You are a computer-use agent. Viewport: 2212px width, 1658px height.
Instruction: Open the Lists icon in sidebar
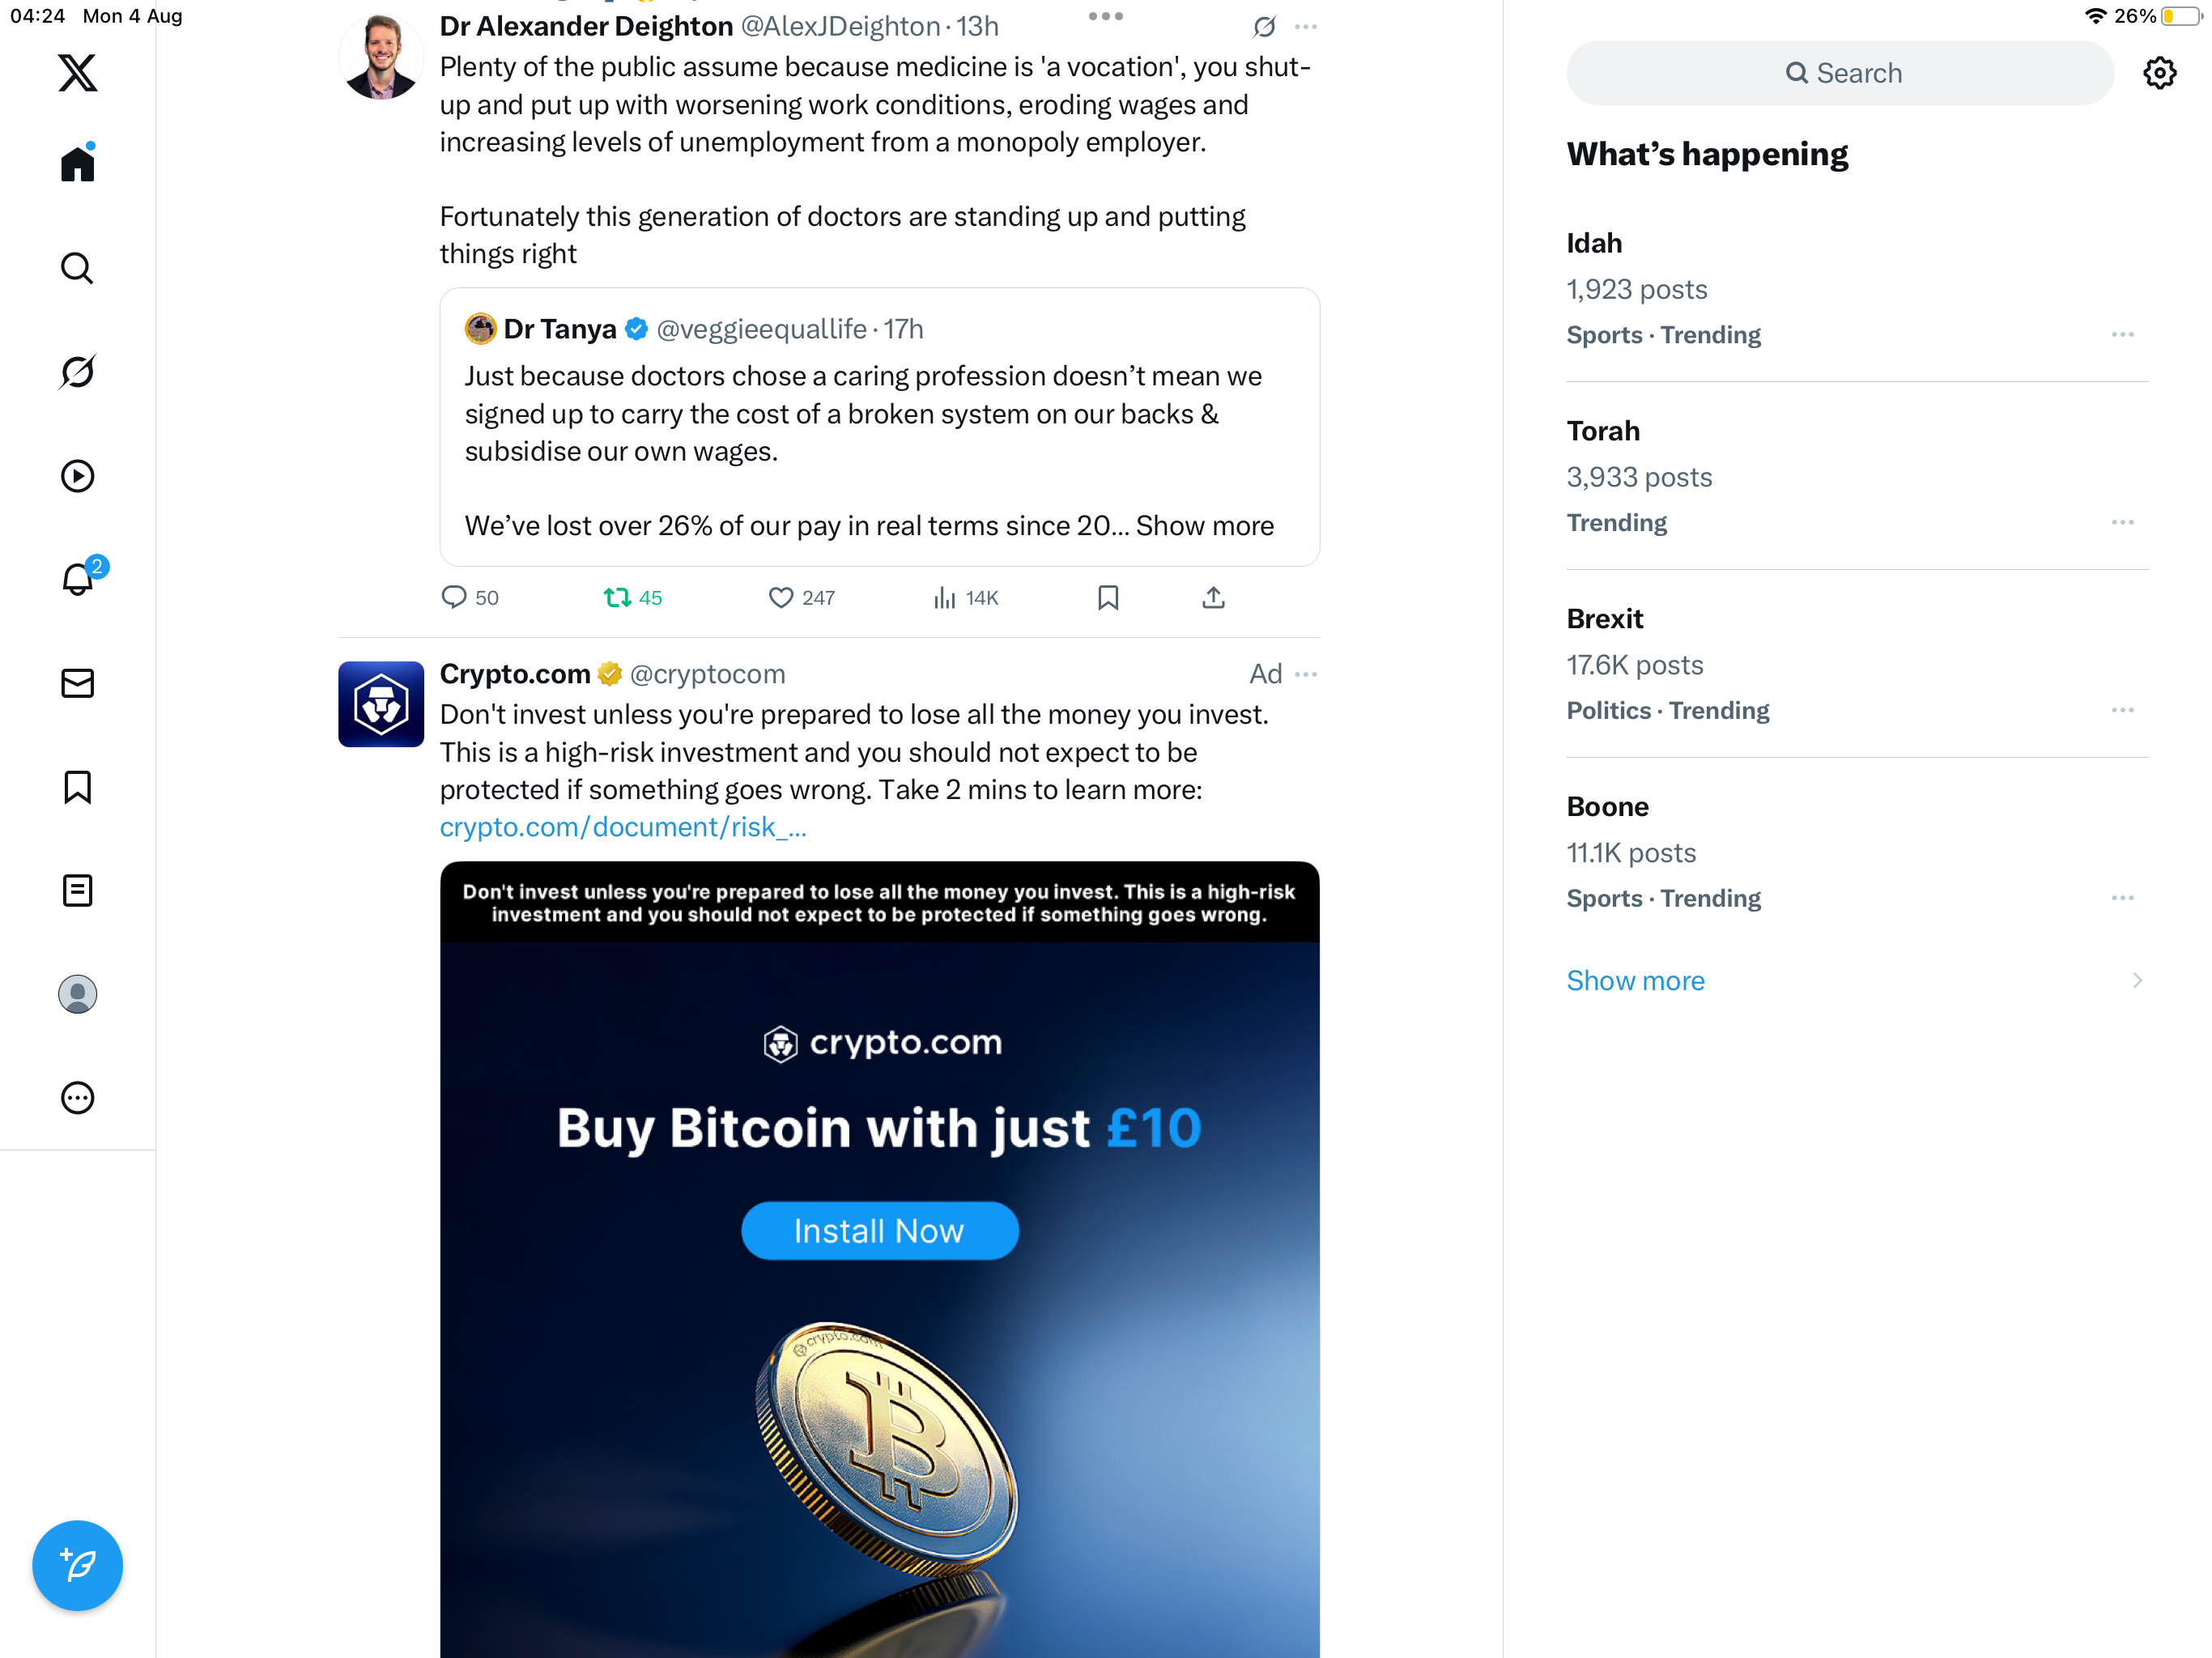coord(77,890)
